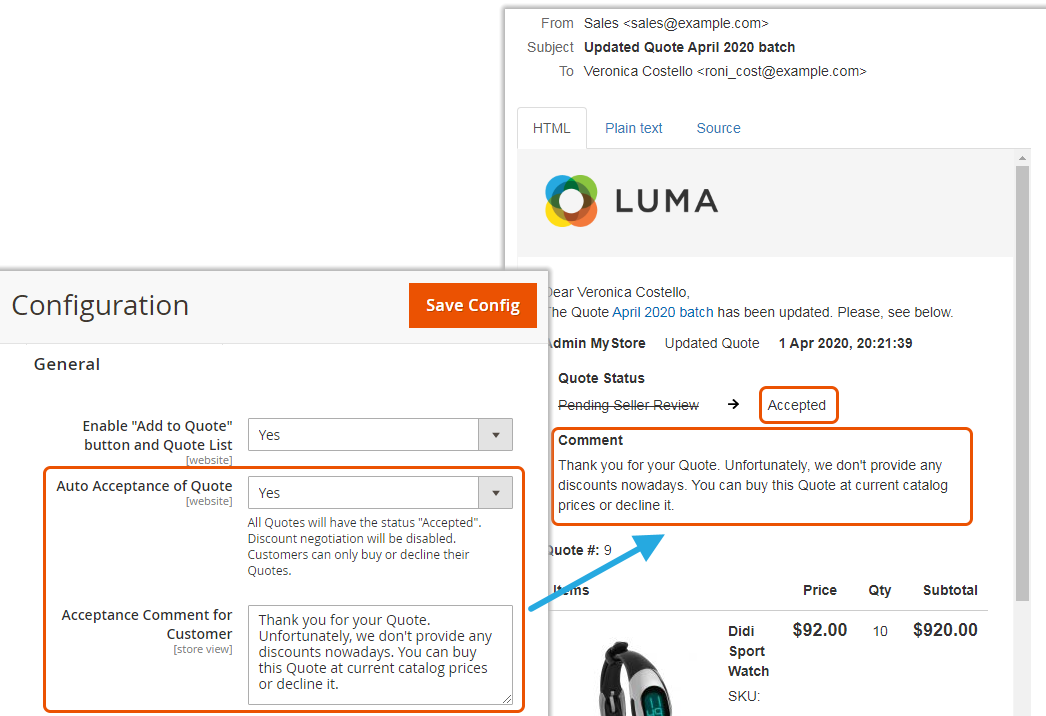
Task: Click the email scrollbar up arrow
Action: click(1021, 158)
